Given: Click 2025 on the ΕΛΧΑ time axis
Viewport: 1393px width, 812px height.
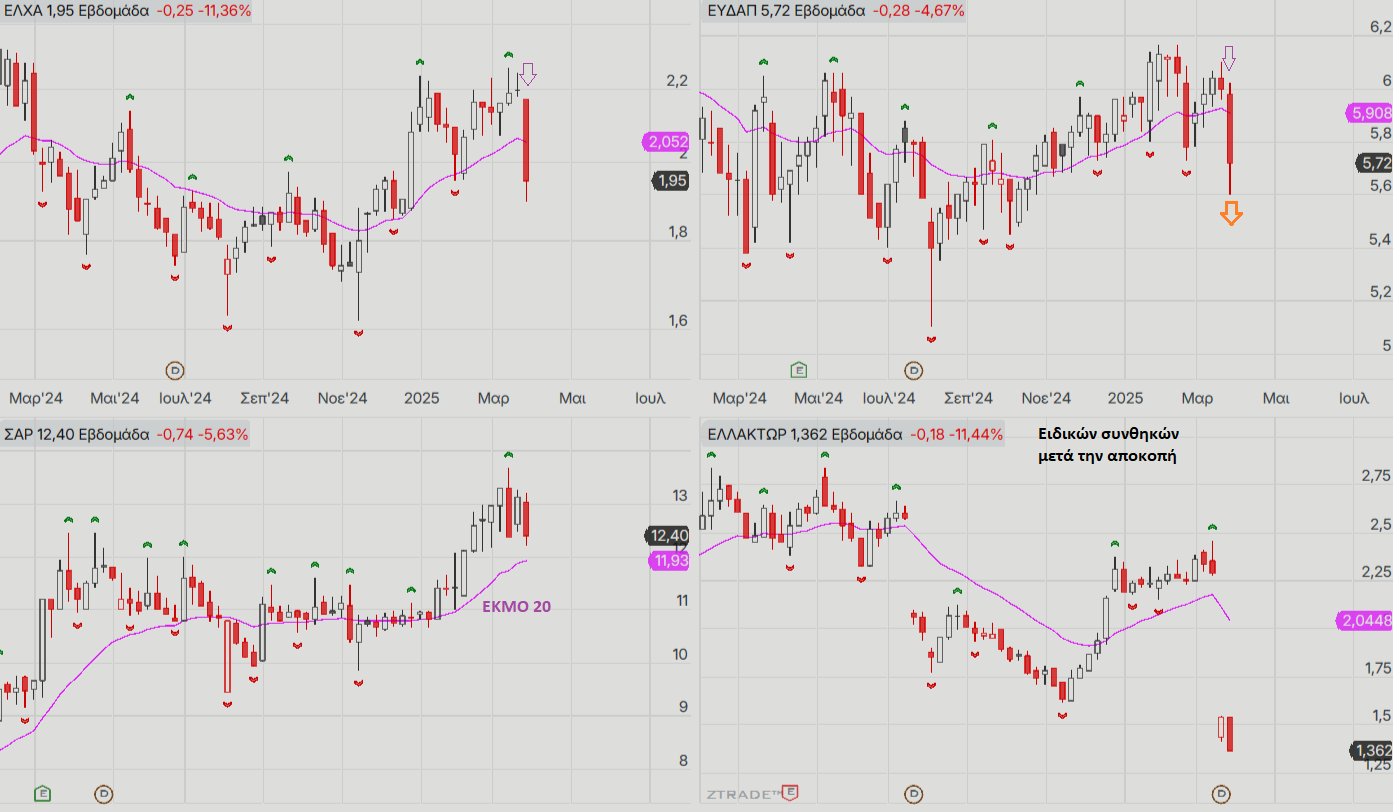Looking at the screenshot, I should tap(422, 398).
